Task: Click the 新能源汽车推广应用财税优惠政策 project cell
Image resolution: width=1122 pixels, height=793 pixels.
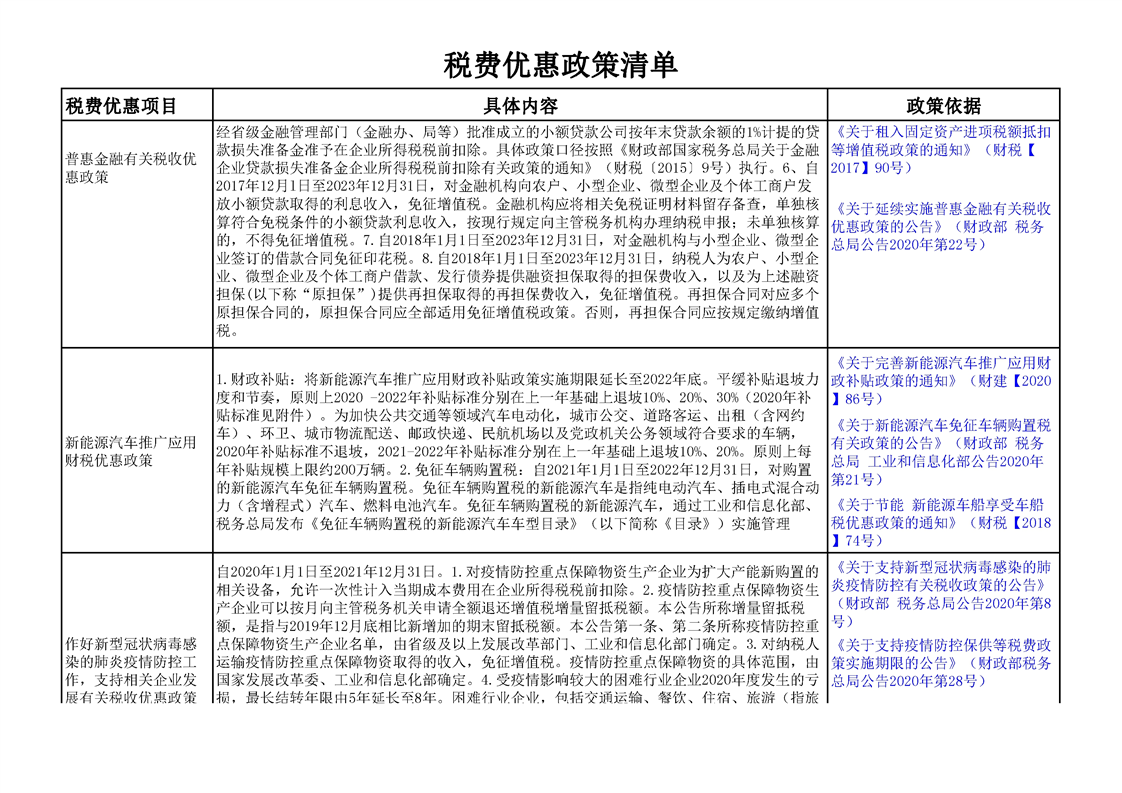Action: tap(130, 451)
